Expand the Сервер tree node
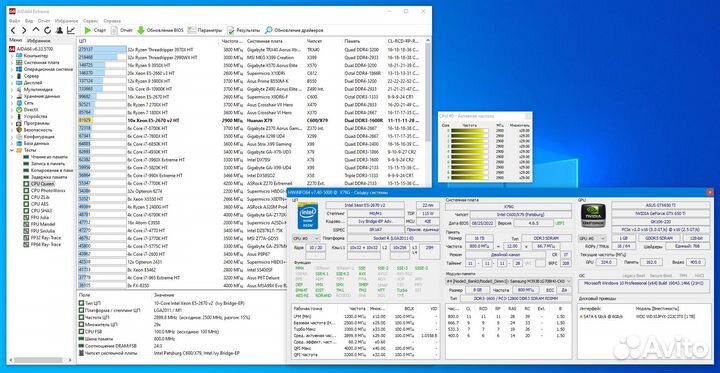 pos(12,75)
